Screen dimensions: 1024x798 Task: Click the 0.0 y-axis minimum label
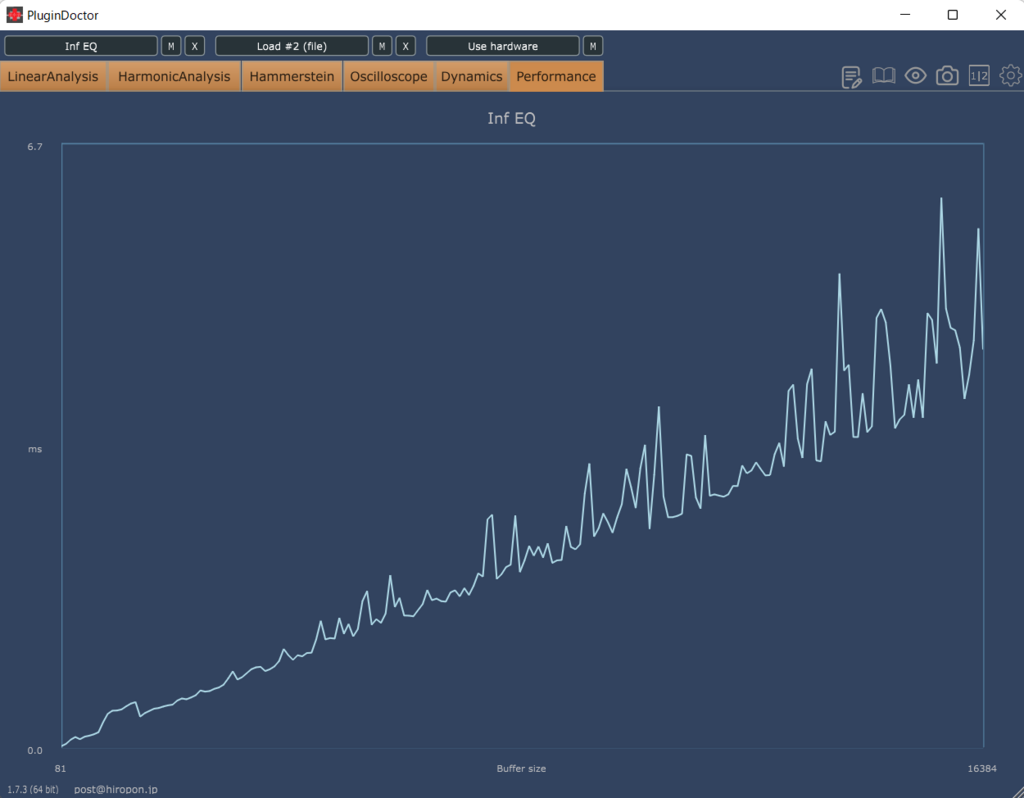[35, 750]
